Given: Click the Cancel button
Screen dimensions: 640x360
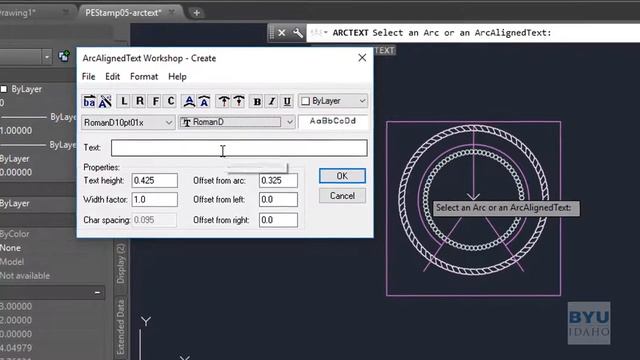Looking at the screenshot, I should point(342,196).
